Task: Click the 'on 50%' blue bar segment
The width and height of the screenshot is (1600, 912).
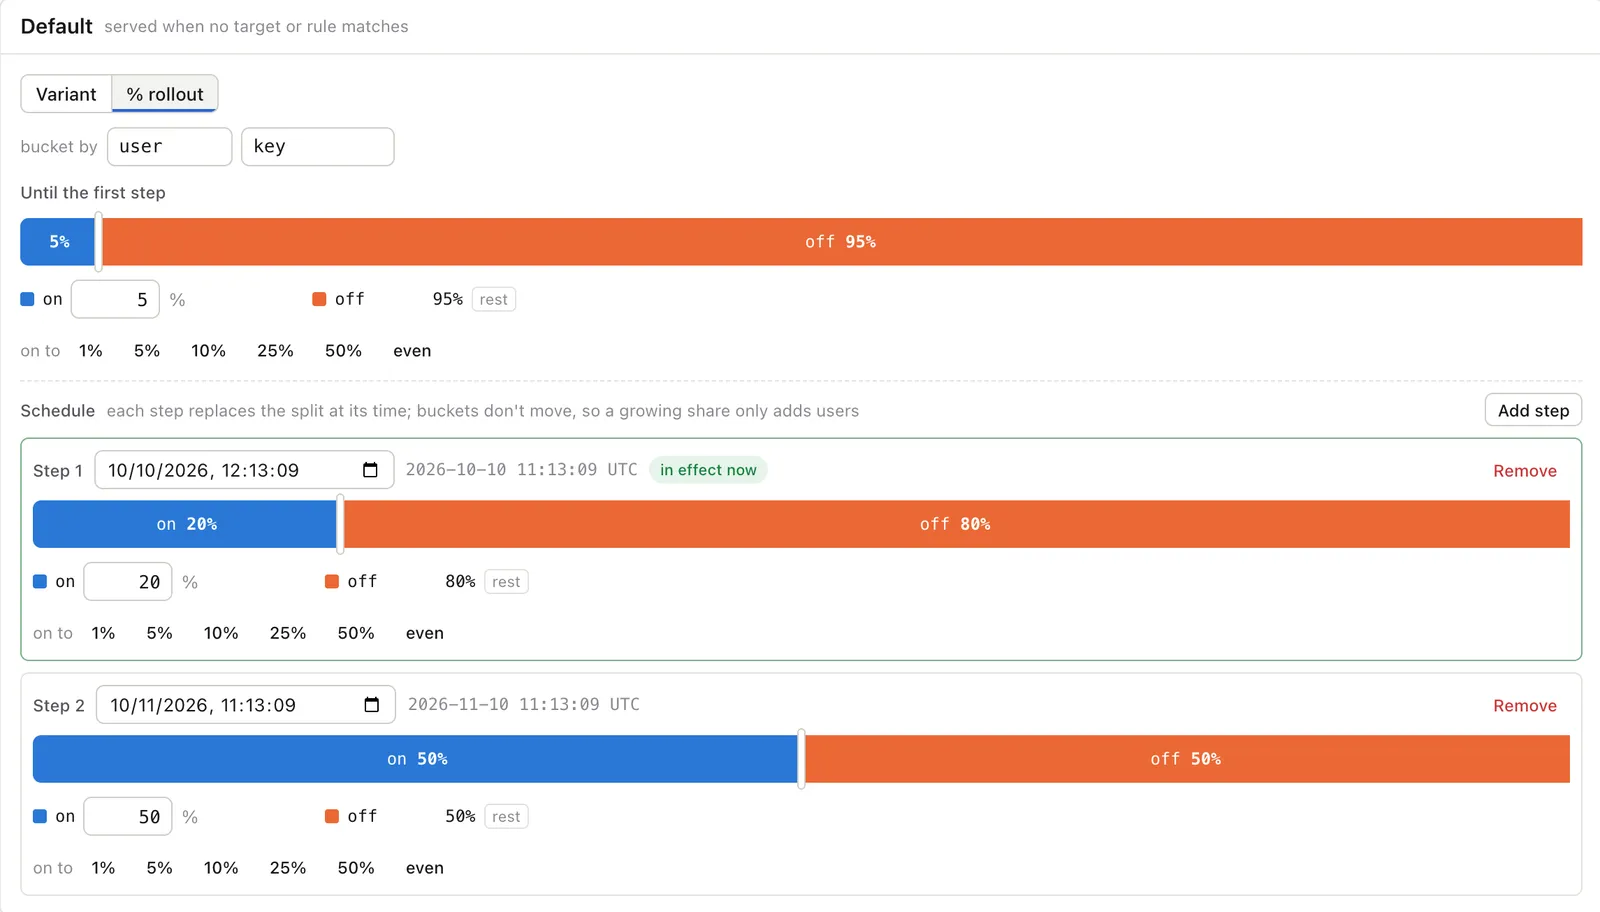Action: 416,759
